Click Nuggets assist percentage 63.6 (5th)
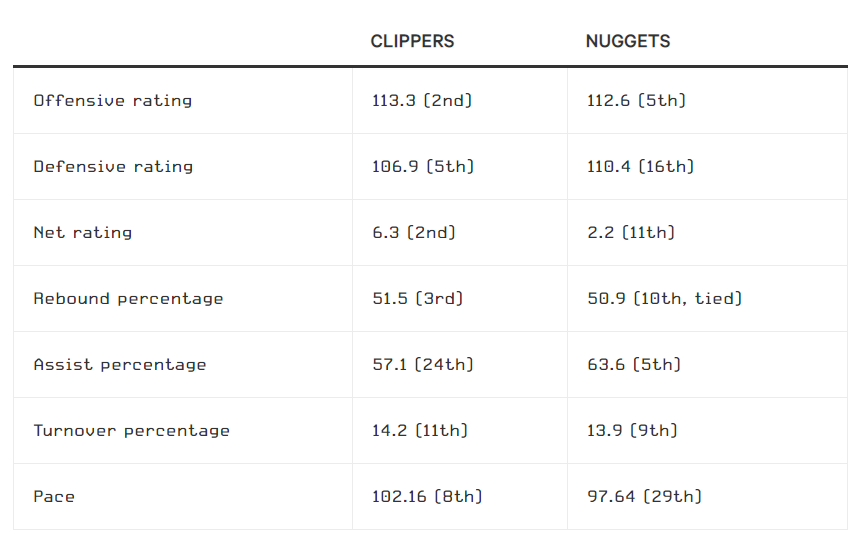Screen dimensions: 868x545 click(634, 364)
